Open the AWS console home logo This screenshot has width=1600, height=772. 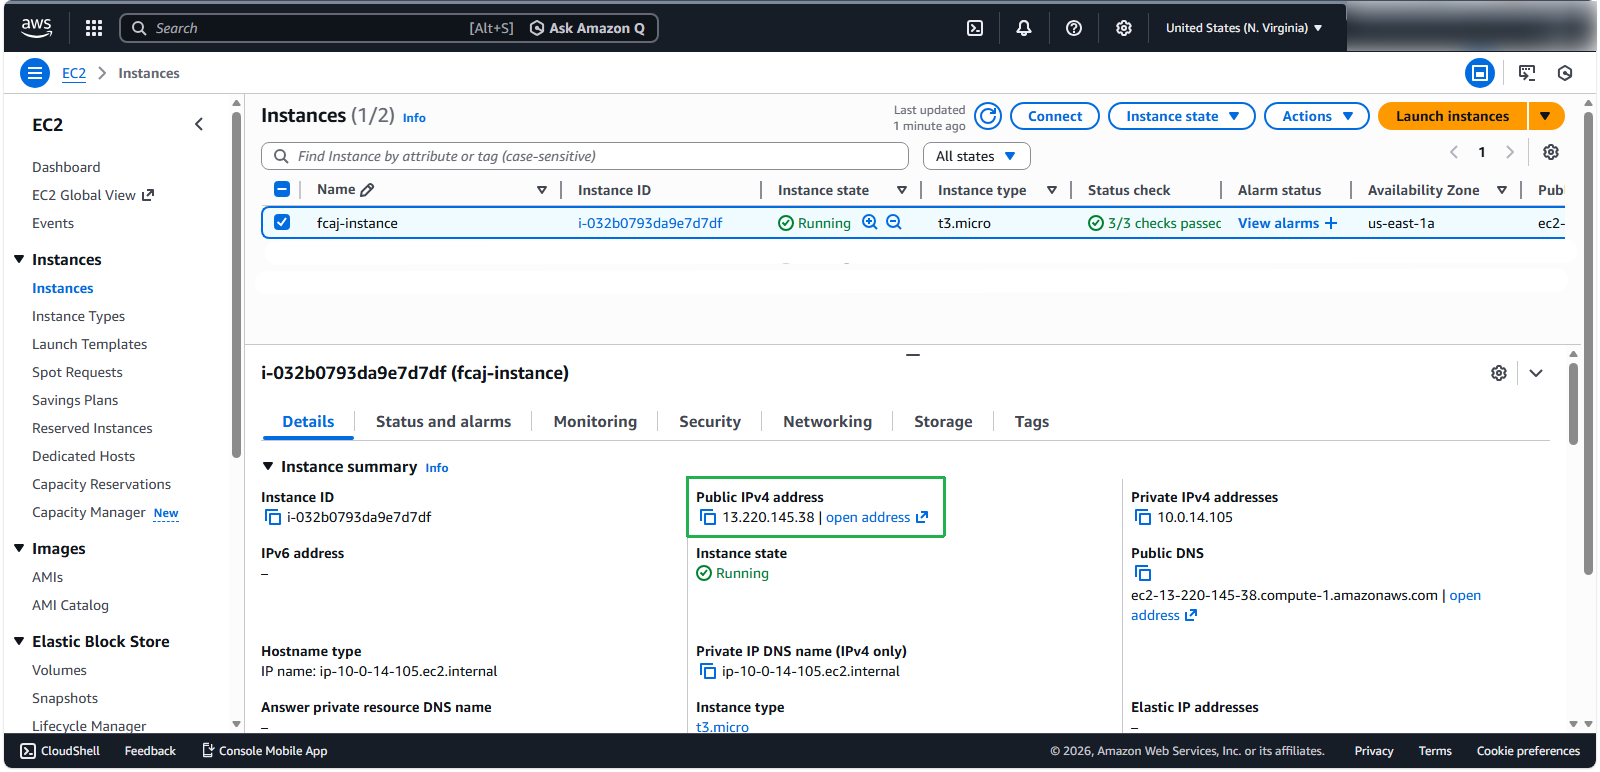[37, 28]
